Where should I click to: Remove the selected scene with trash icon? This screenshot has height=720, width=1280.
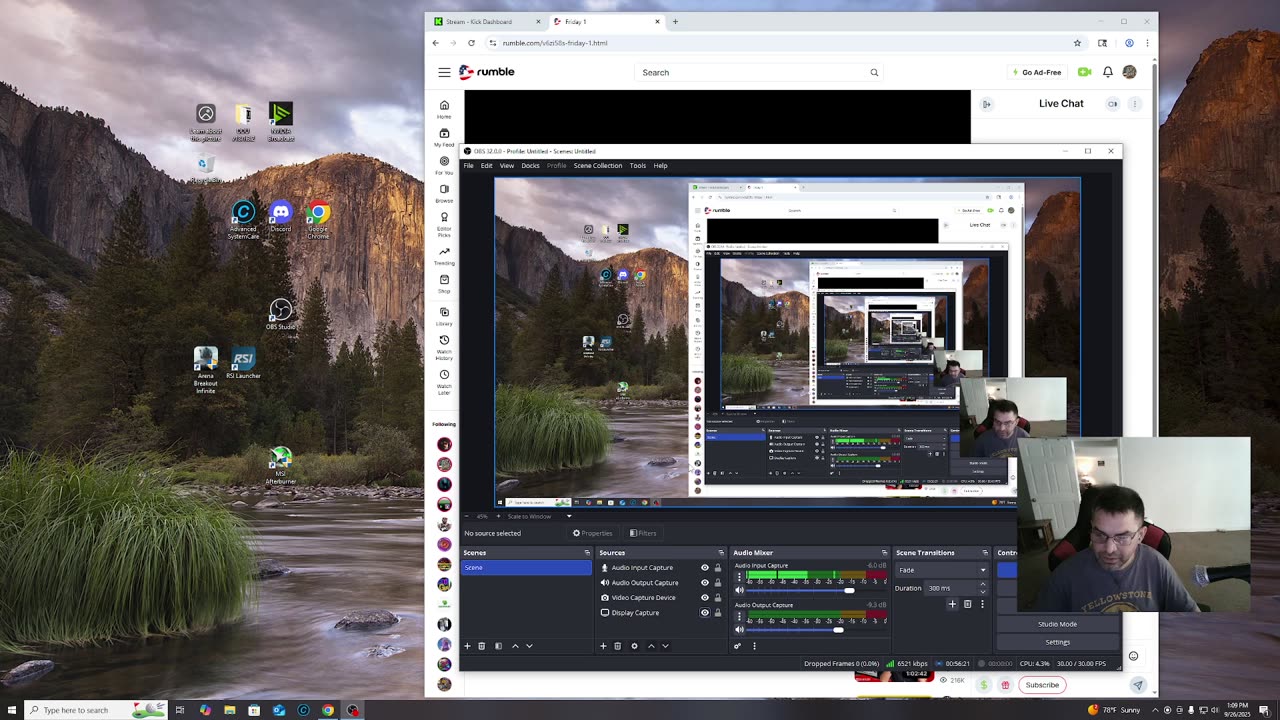coord(481,646)
